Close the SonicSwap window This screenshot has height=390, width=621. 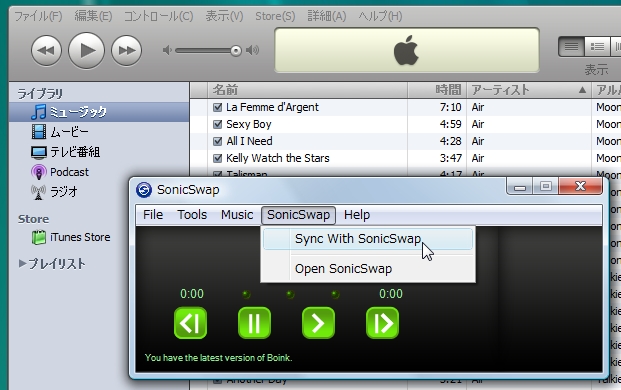(581, 186)
